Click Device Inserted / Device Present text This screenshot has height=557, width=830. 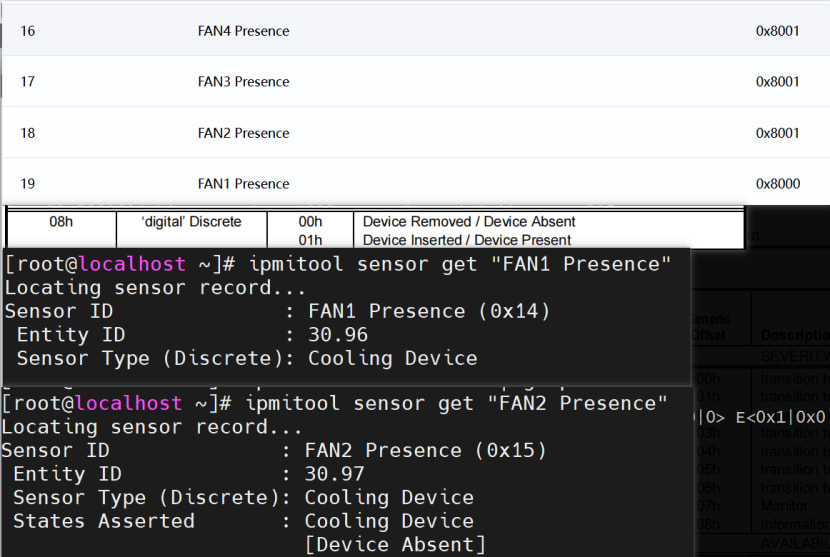[x=467, y=240]
